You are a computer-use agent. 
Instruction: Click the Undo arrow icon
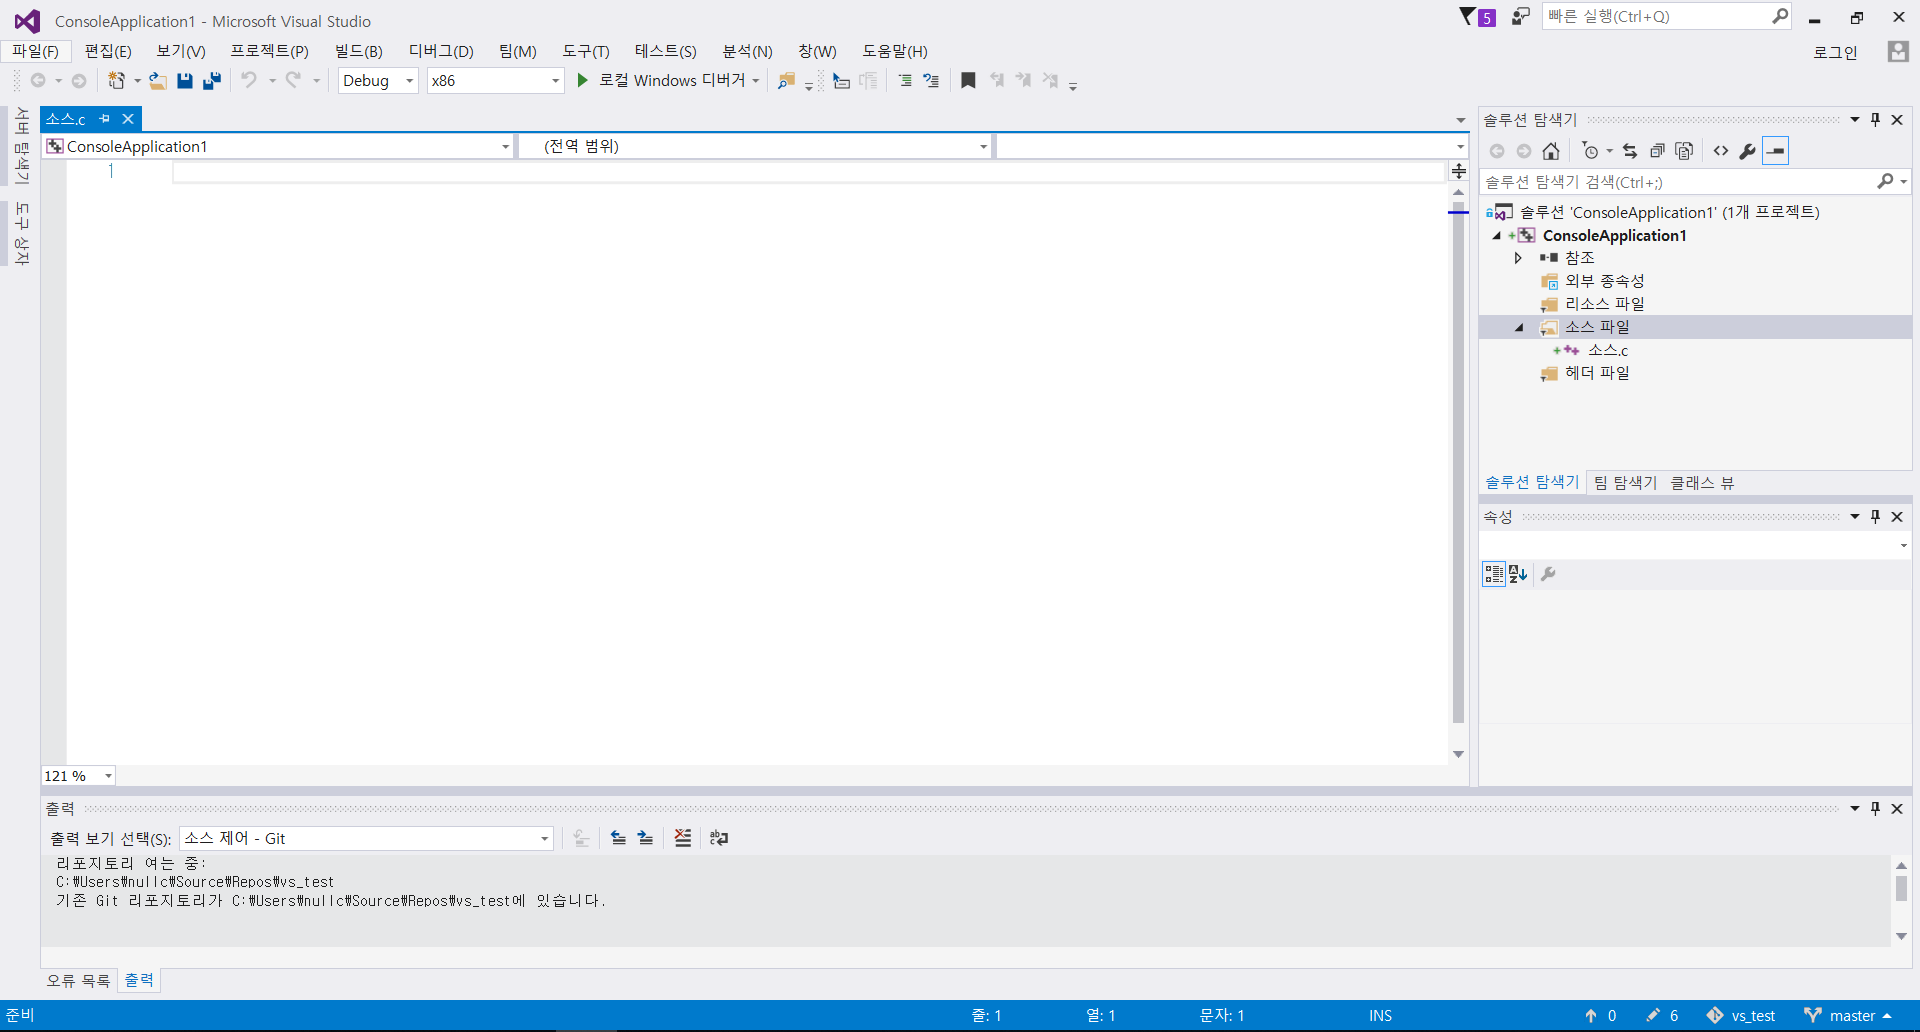click(x=249, y=80)
